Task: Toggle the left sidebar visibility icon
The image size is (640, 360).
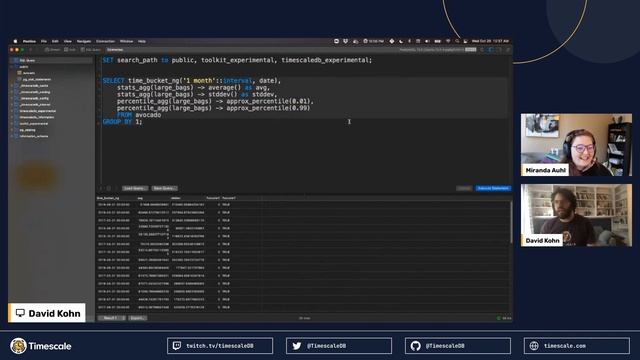Action: [x=491, y=50]
